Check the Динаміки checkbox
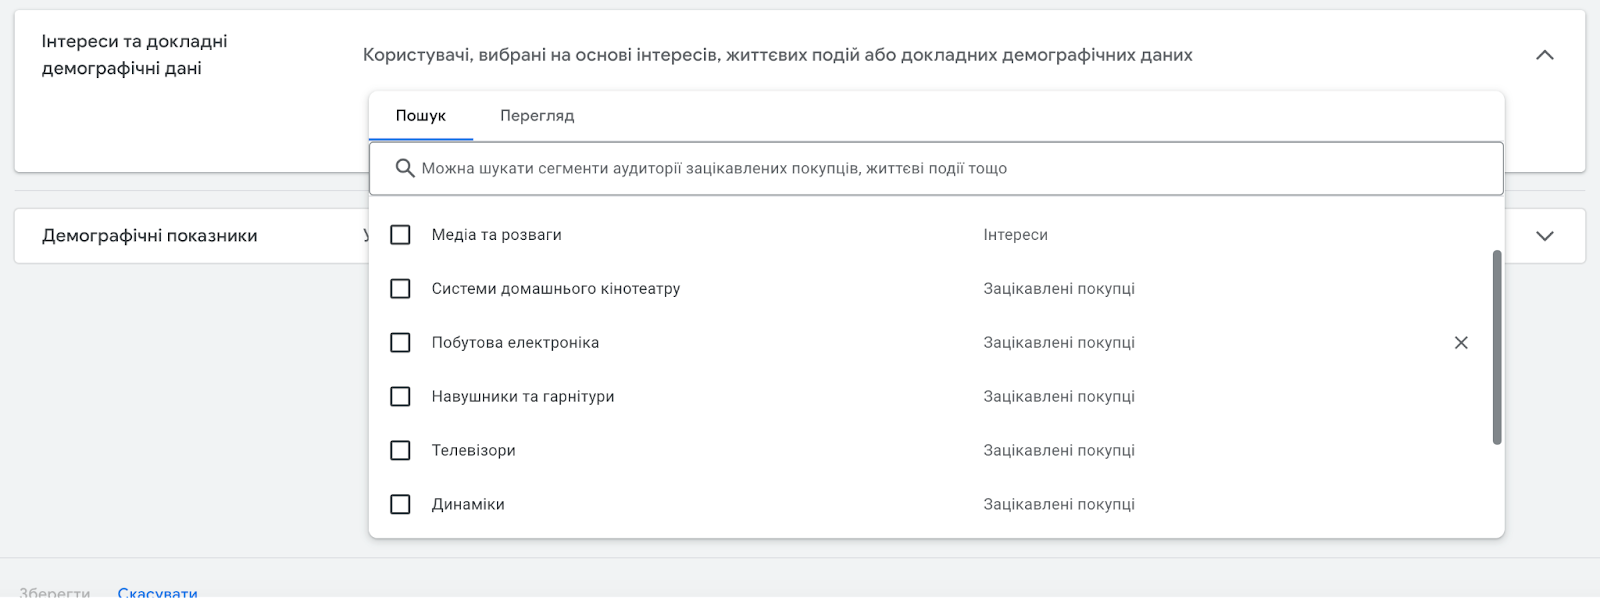 (400, 505)
